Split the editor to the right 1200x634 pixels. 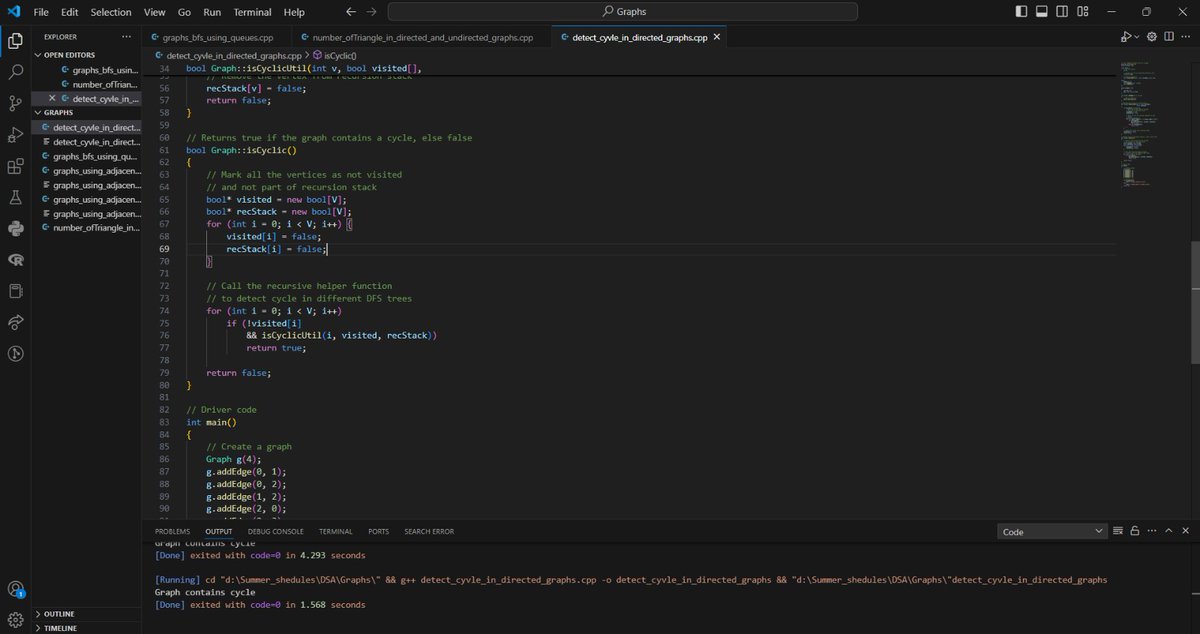(1167, 37)
